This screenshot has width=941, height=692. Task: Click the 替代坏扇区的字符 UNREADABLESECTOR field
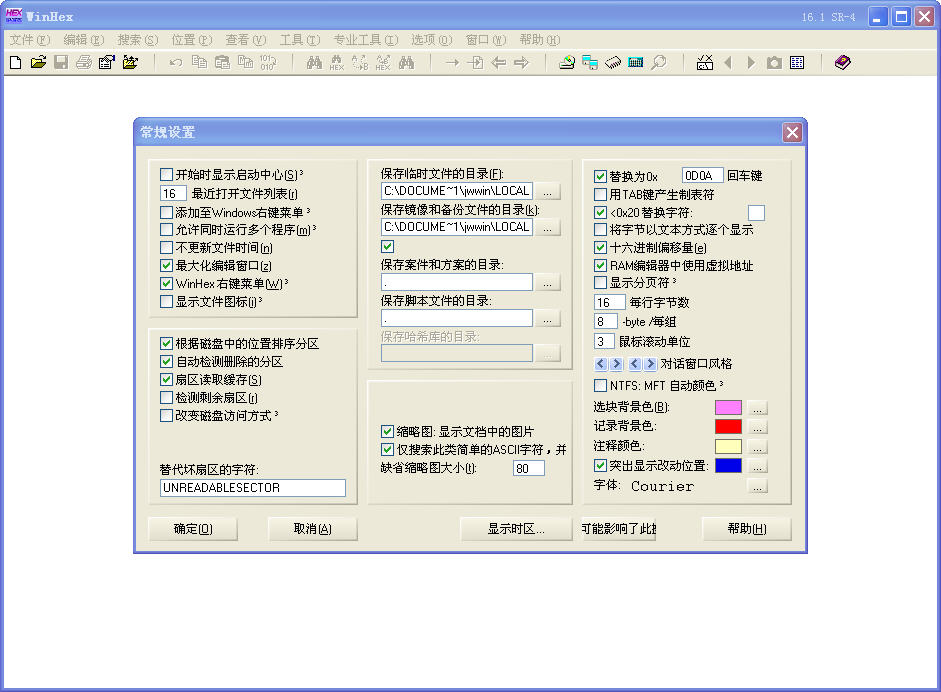click(253, 488)
